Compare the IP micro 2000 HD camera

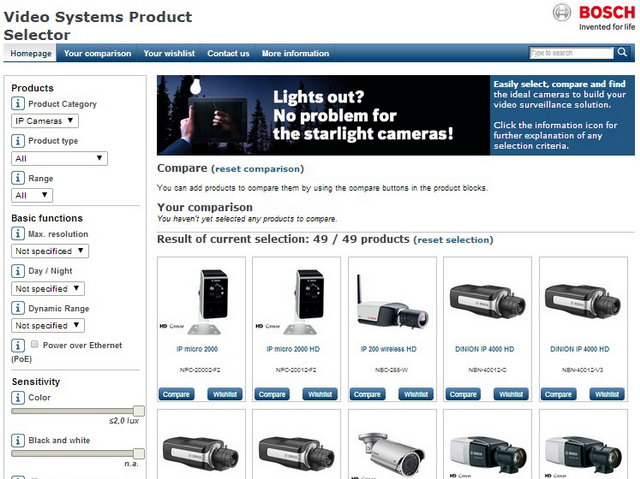(x=272, y=394)
